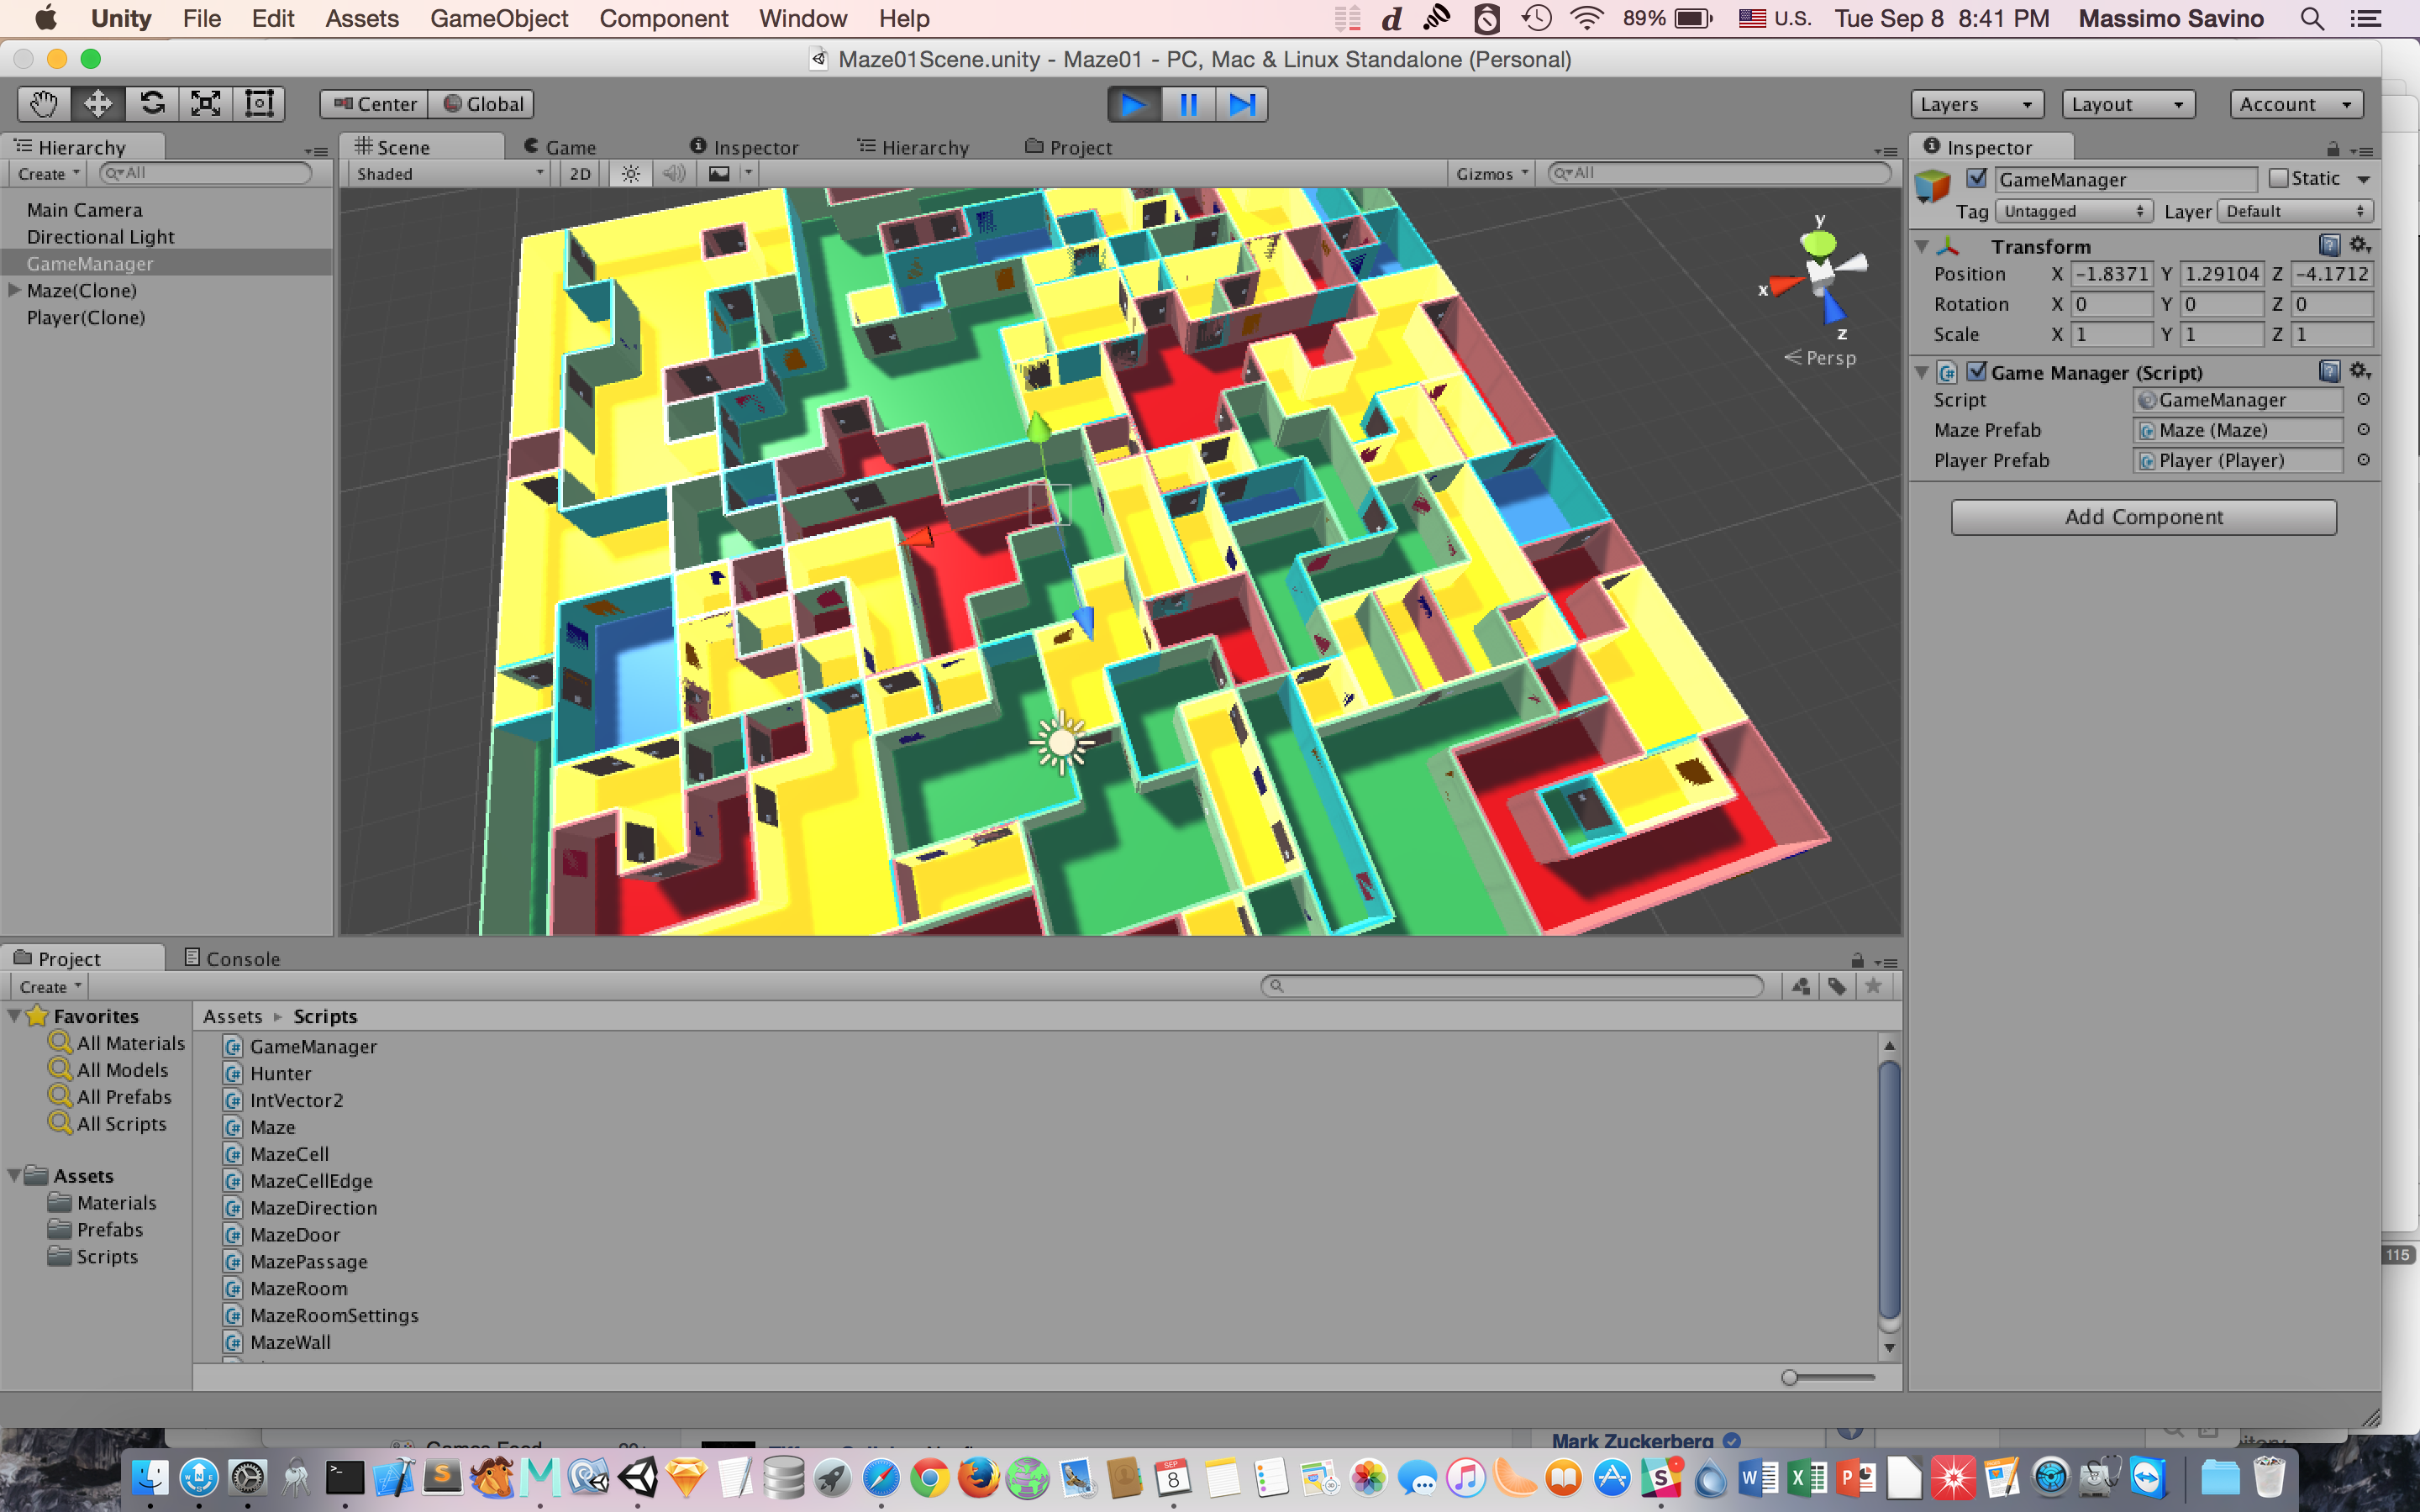Image resolution: width=2420 pixels, height=1512 pixels.
Task: Switch to the Console tab
Action: coord(232,958)
